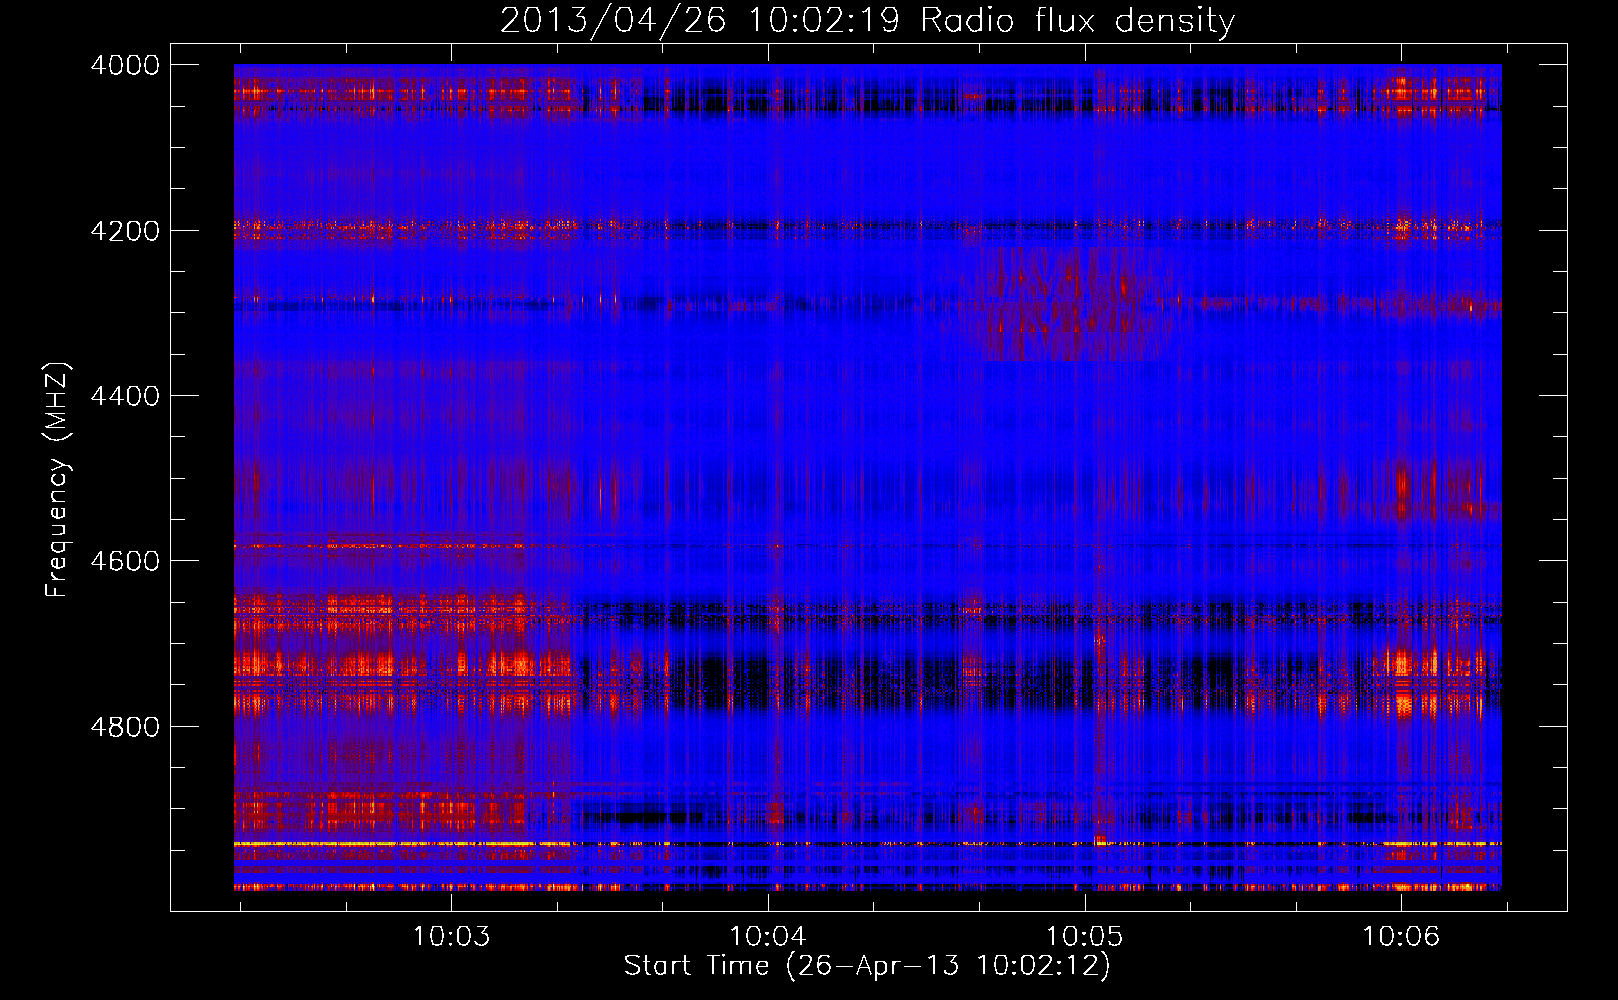
Task: Click the red burst patch near 4300 MHz
Action: click(1075, 304)
